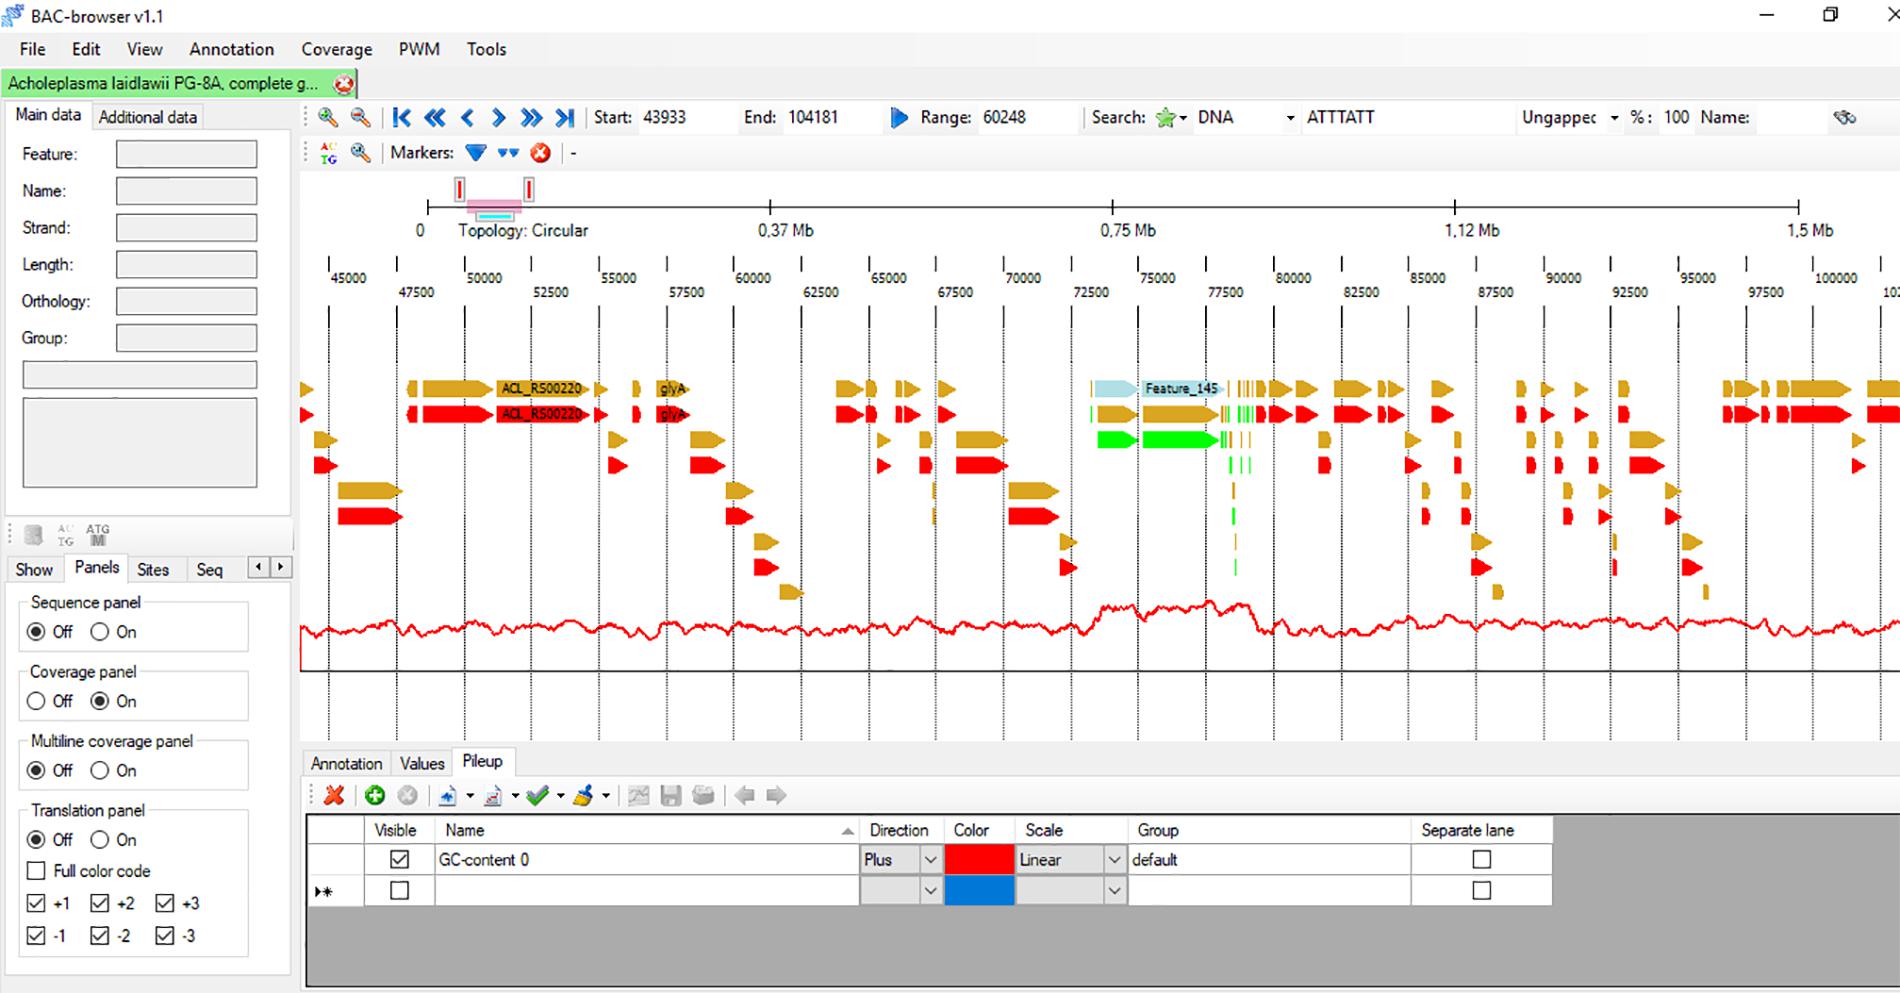Enable Full color code checkbox
The height and width of the screenshot is (993, 1900).
(x=36, y=871)
